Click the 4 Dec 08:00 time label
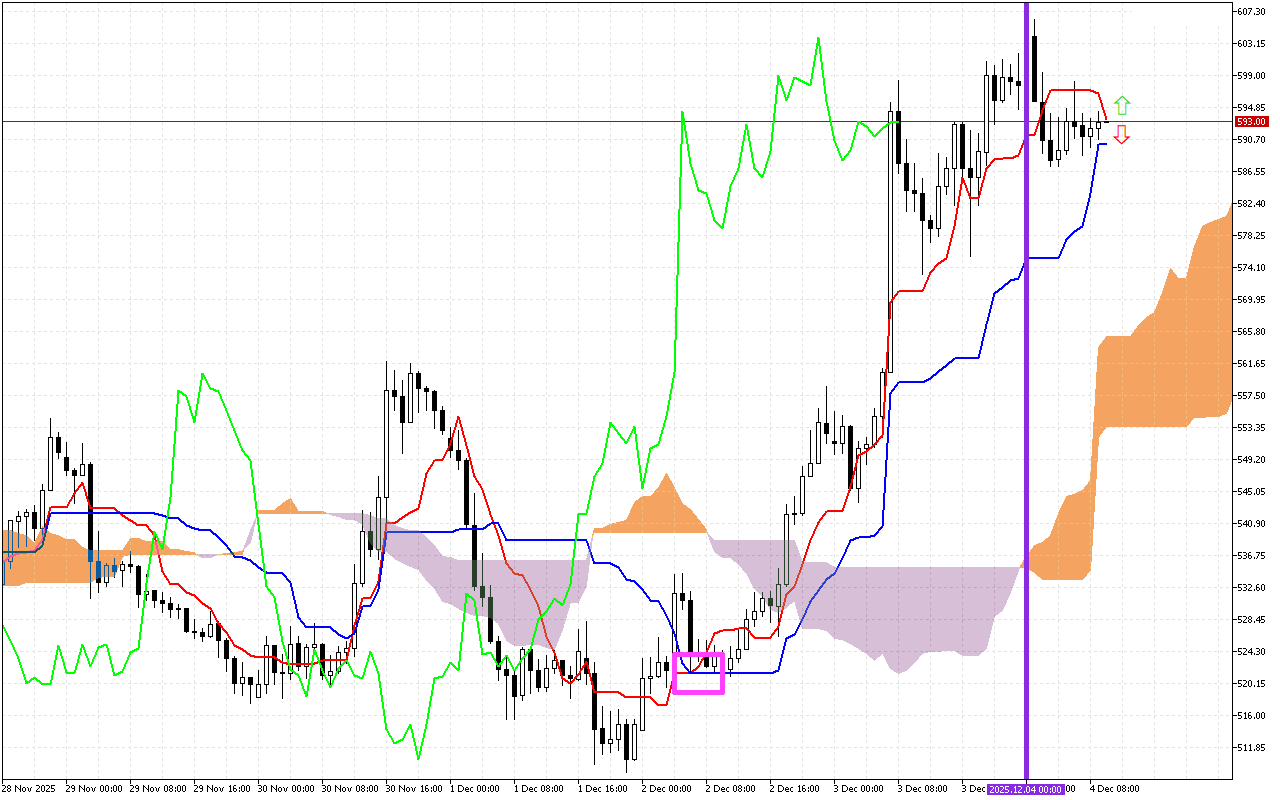This screenshot has height=800, width=1280. pyautogui.click(x=1114, y=789)
